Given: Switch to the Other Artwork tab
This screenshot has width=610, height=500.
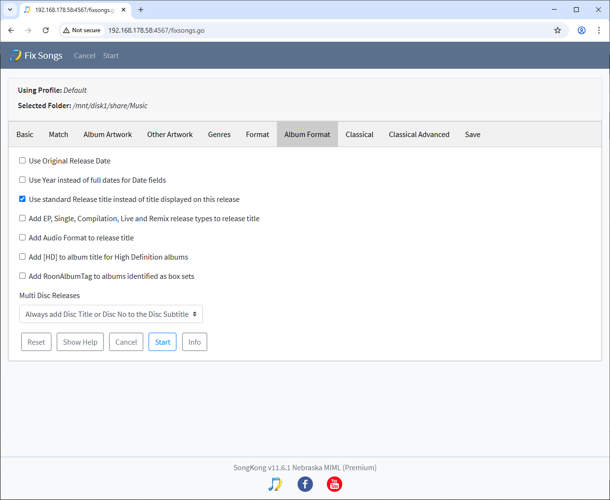Looking at the screenshot, I should 170,134.
